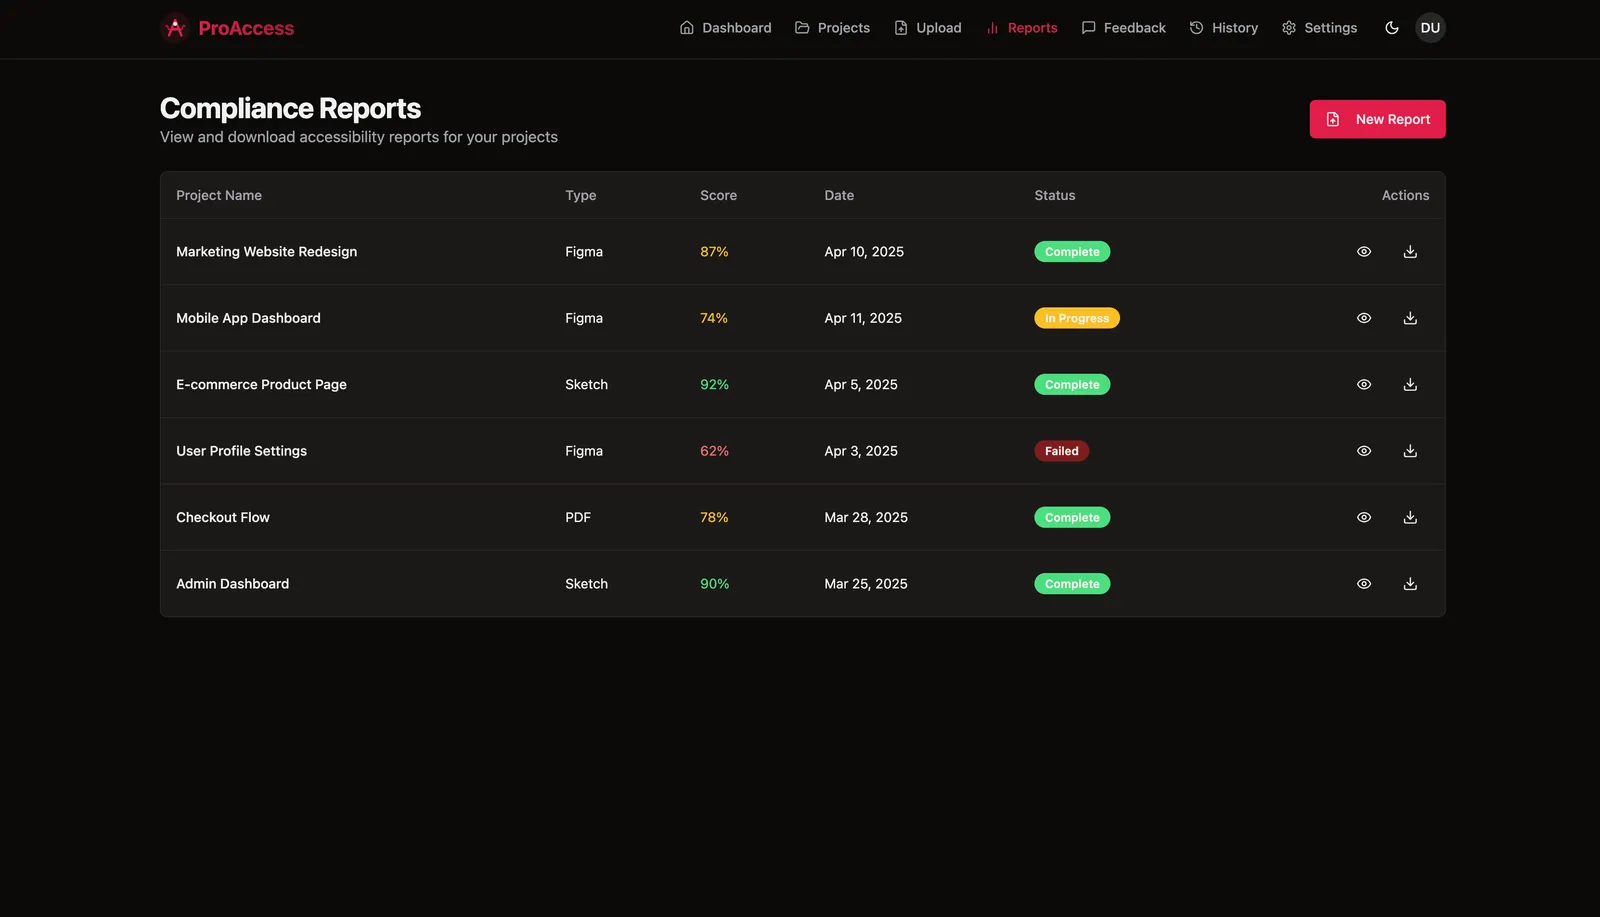This screenshot has width=1600, height=917.
Task: Download the User Profile Settings report
Action: tap(1410, 451)
